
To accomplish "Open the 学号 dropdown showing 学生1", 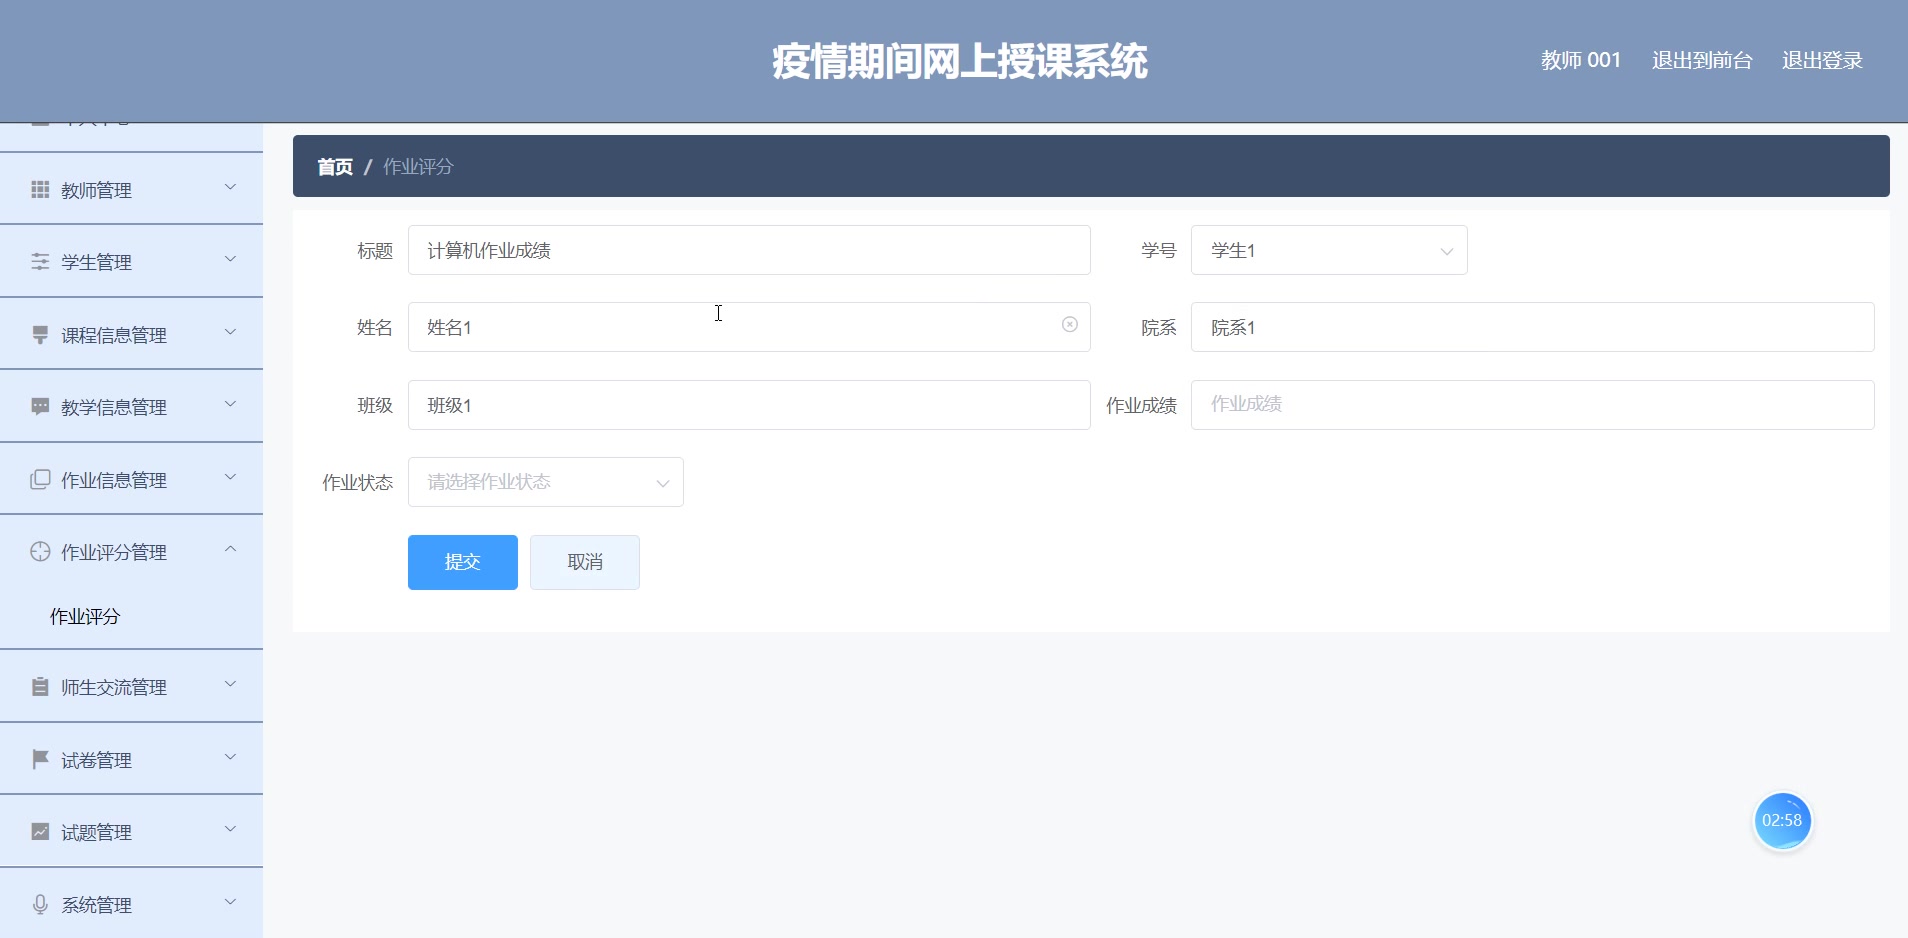I will click(1329, 250).
